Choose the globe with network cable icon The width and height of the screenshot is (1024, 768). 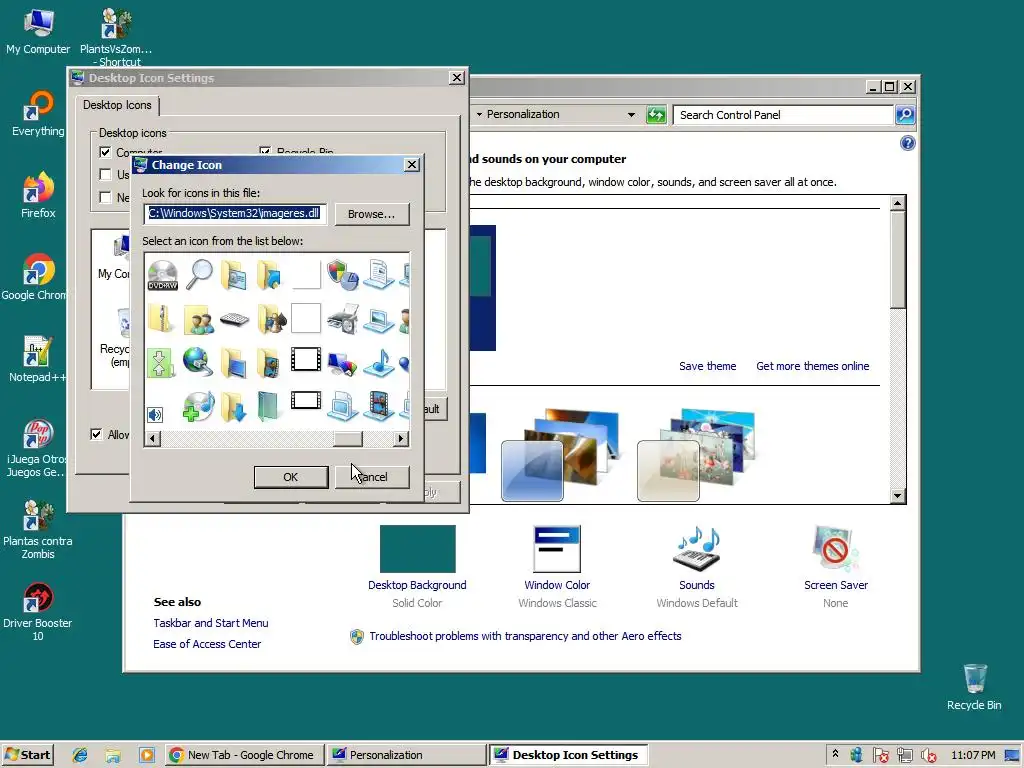point(197,362)
